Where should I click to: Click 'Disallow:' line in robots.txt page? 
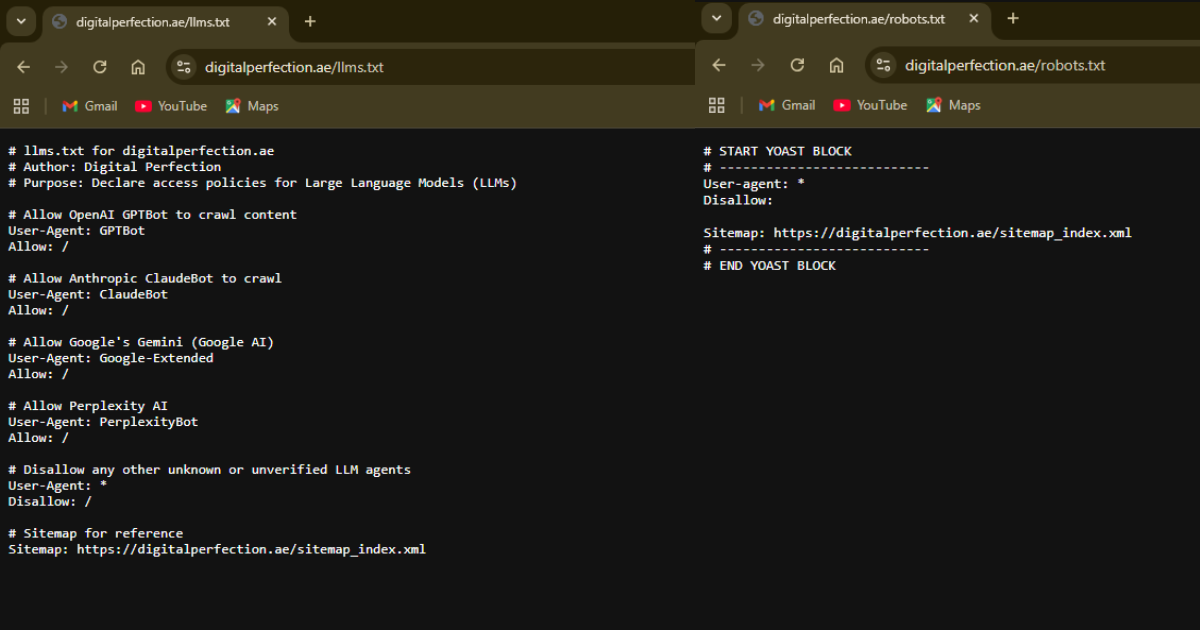(x=738, y=200)
